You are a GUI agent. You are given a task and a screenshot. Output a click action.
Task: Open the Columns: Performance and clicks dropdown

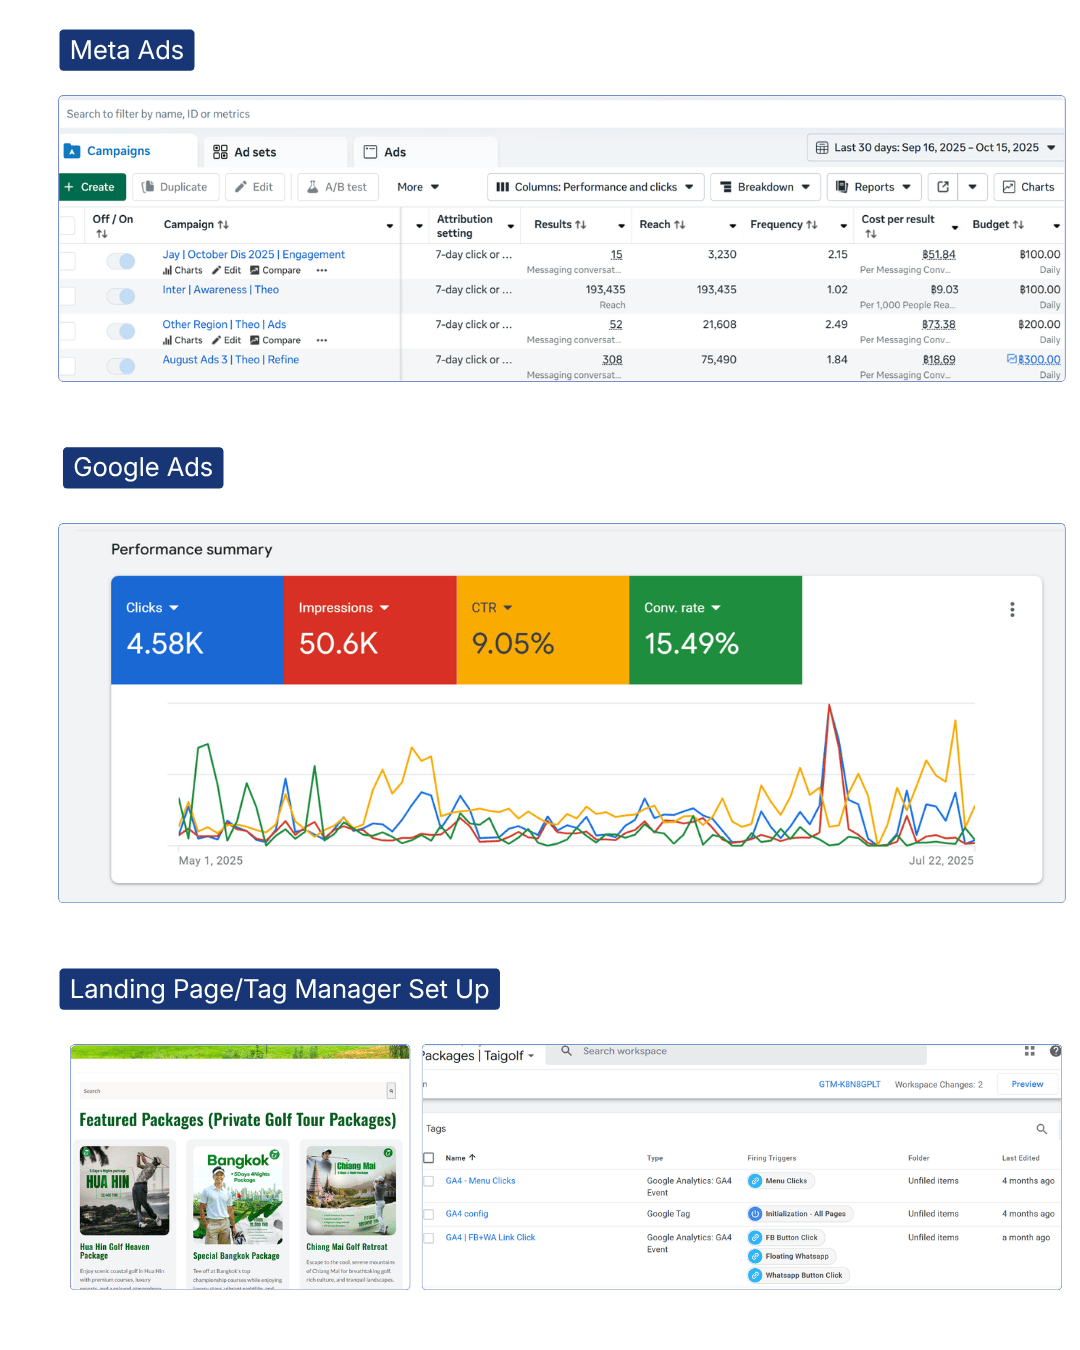click(596, 187)
